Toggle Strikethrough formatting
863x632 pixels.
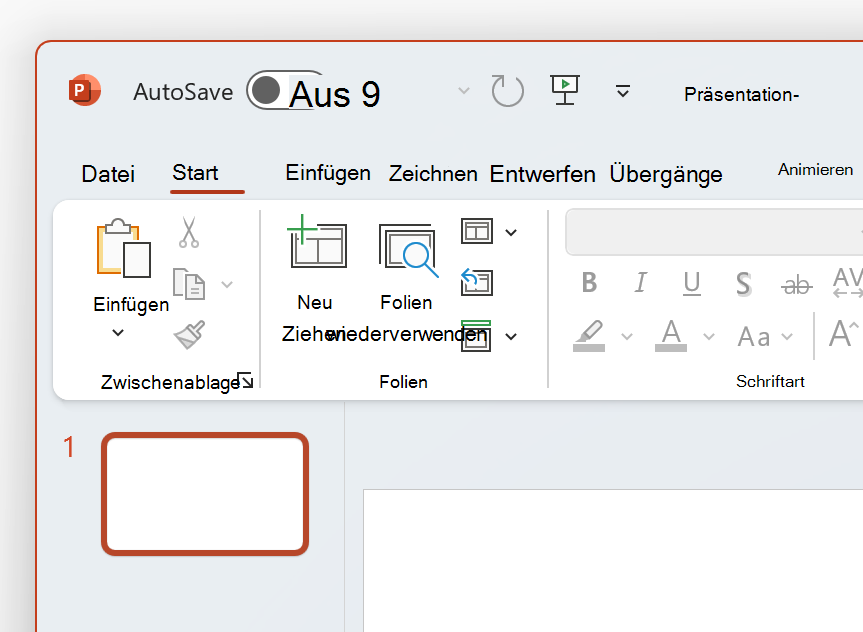[x=796, y=285]
